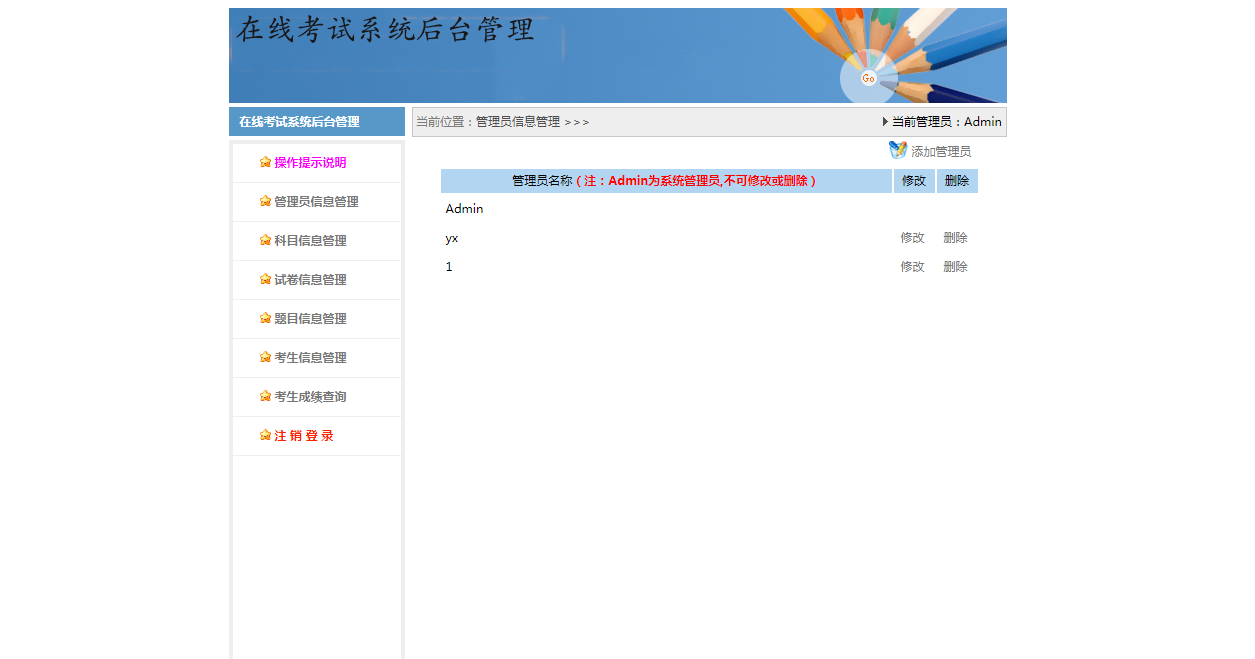Open 操作提示说明 menu item

tap(310, 162)
